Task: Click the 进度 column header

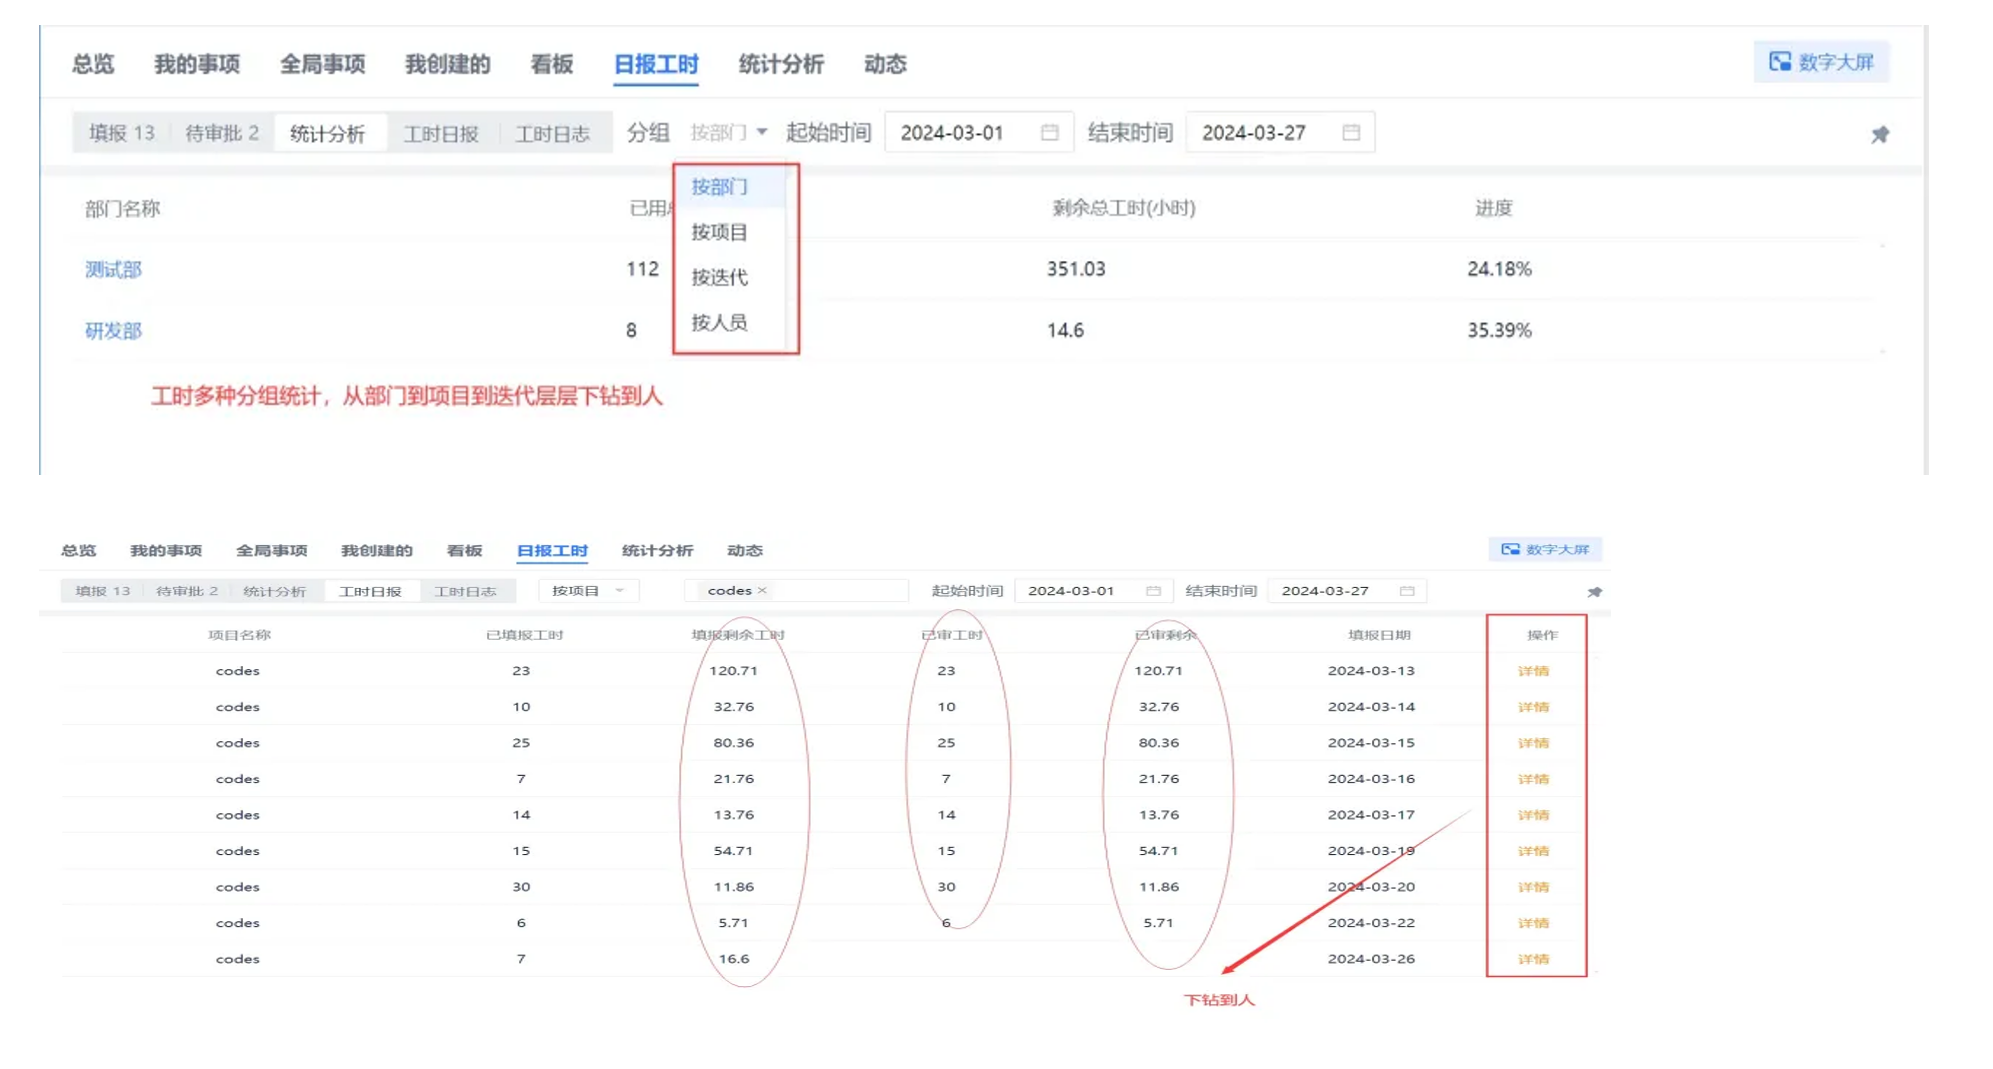Action: 1494,208
